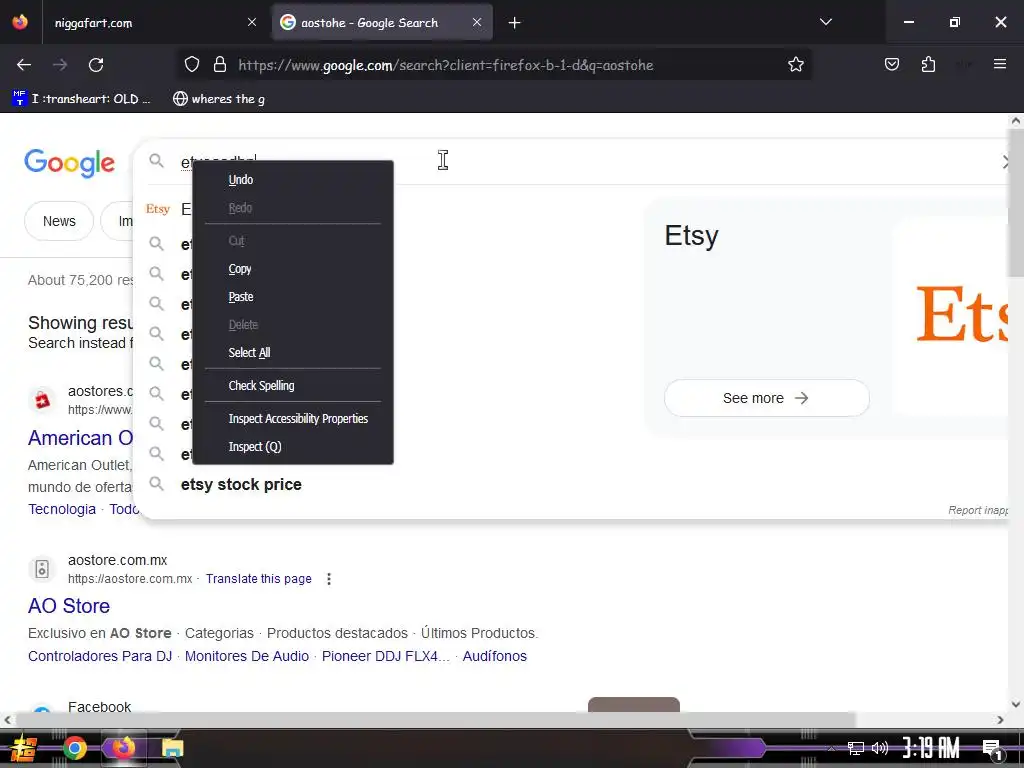Screen dimensions: 1024x768
Task: Open the 'wheres the g' bookmark
Action: [x=219, y=99]
